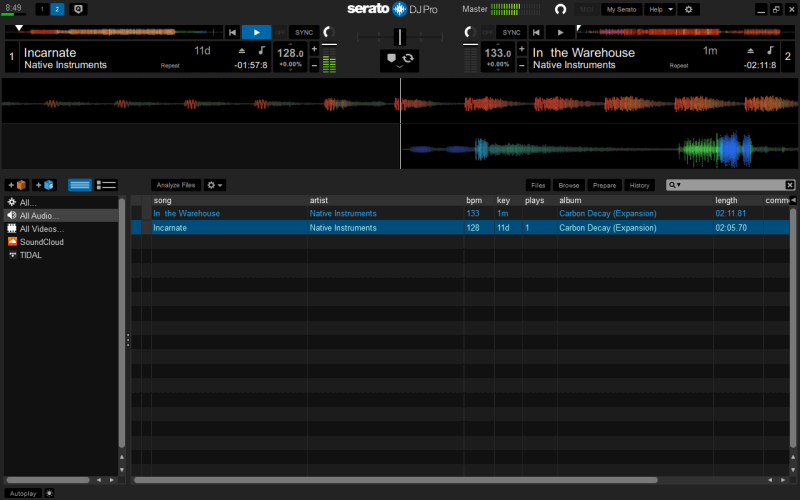The width and height of the screenshot is (800, 500).
Task: Click the deck 1 track overview waveform
Action: click(114, 32)
